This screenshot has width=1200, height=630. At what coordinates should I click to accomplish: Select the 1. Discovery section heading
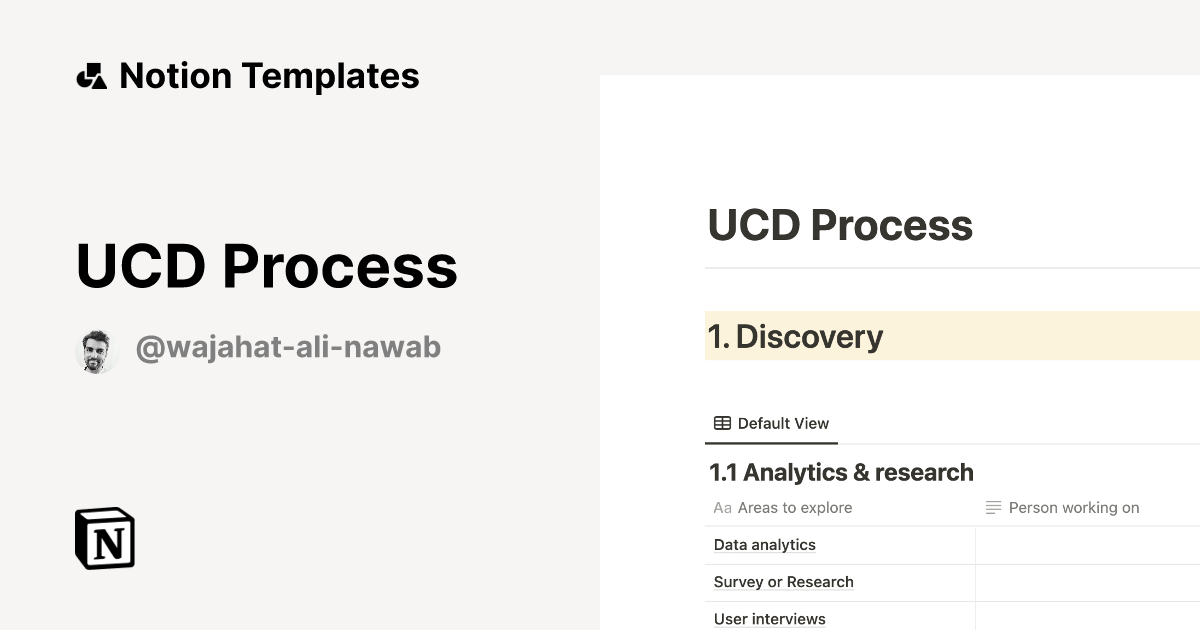click(797, 337)
